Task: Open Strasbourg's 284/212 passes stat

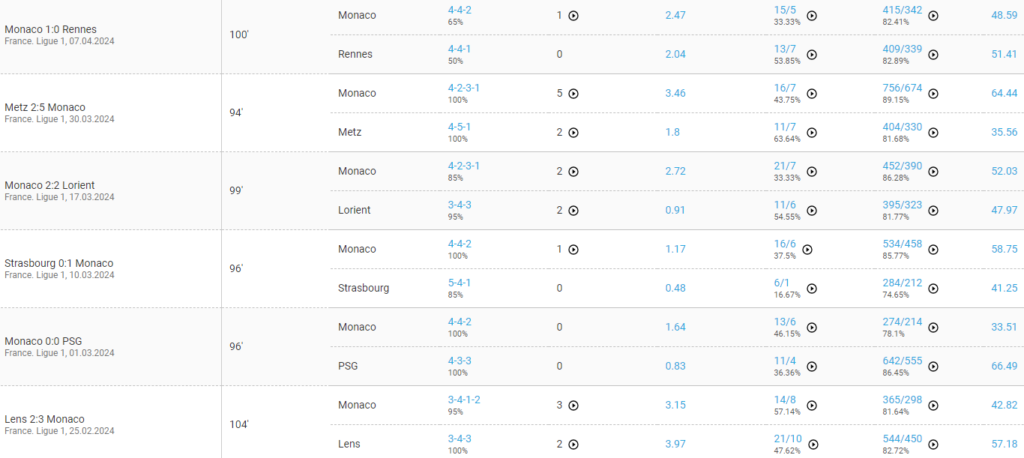Action: [x=902, y=283]
